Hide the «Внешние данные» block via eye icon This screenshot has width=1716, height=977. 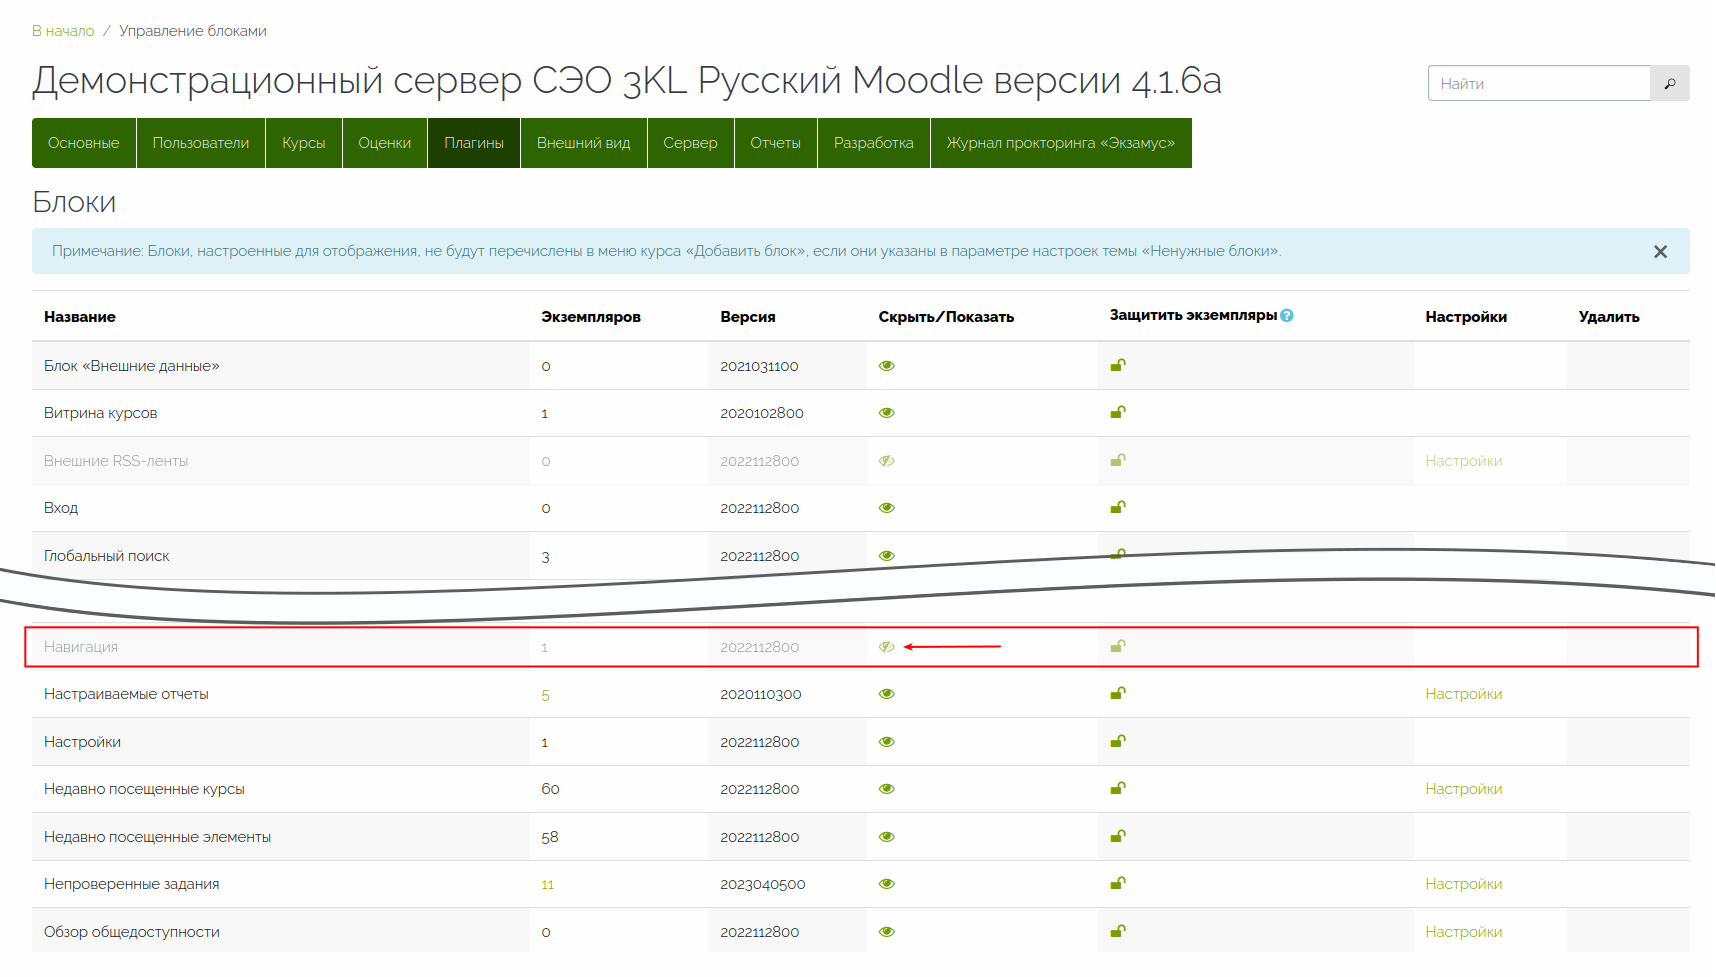tap(886, 366)
